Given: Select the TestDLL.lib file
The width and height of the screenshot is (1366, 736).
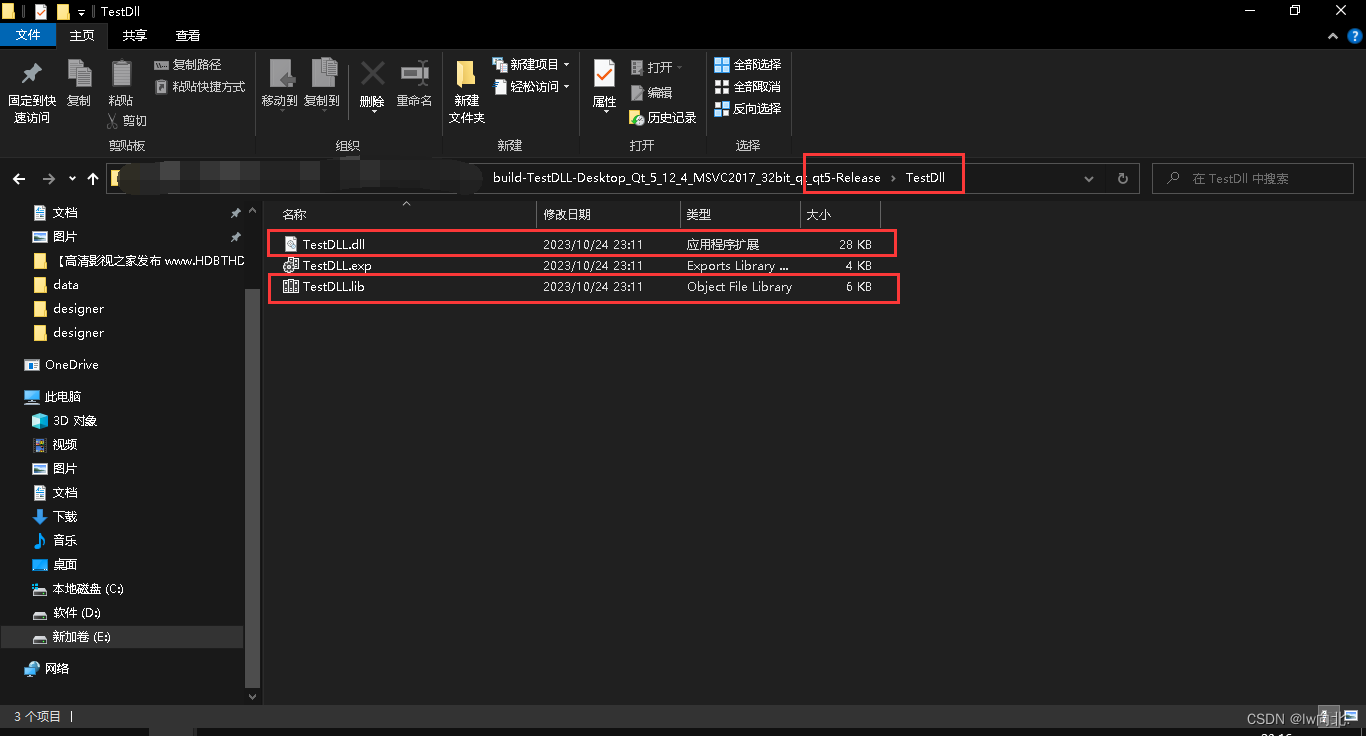Looking at the screenshot, I should (580, 287).
